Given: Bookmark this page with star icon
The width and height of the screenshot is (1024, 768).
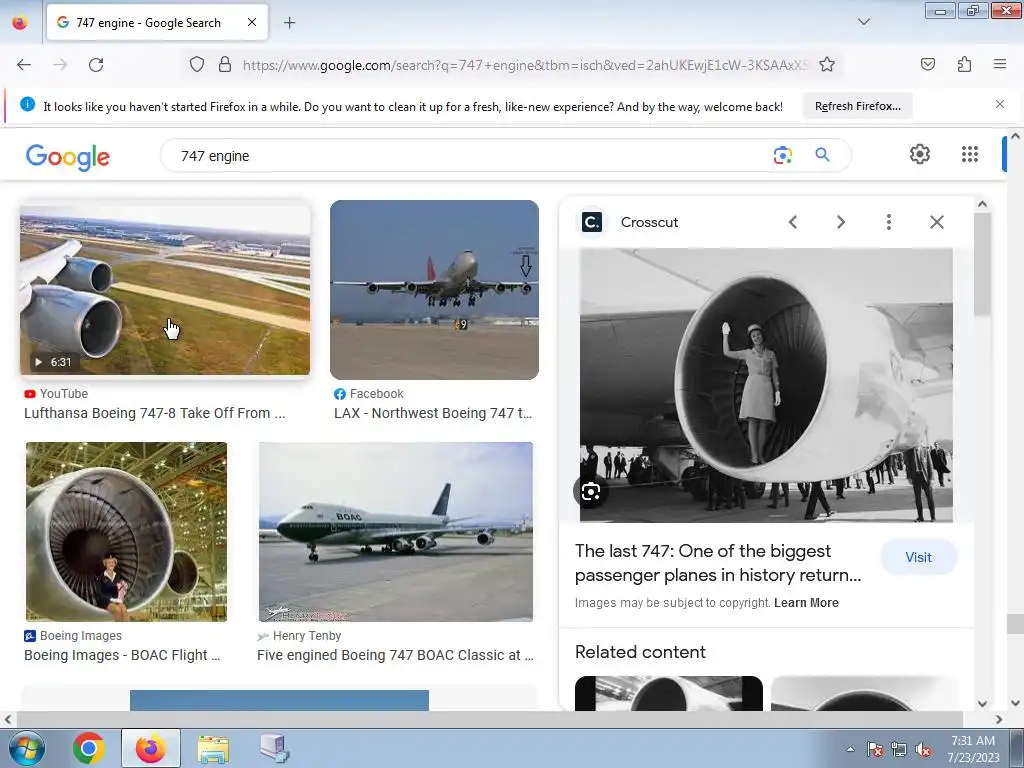Looking at the screenshot, I should tap(827, 65).
